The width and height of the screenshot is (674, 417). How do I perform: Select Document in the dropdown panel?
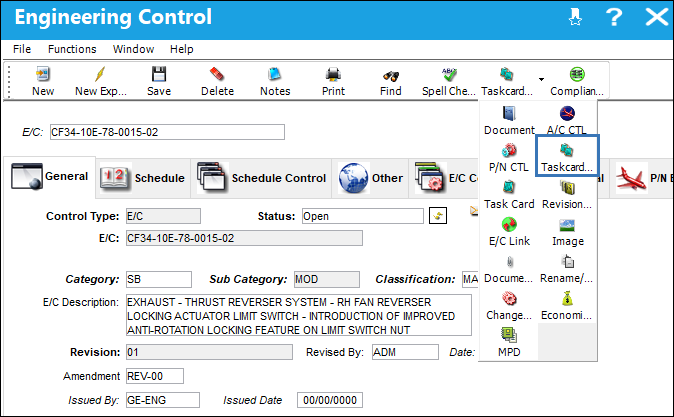coord(509,121)
